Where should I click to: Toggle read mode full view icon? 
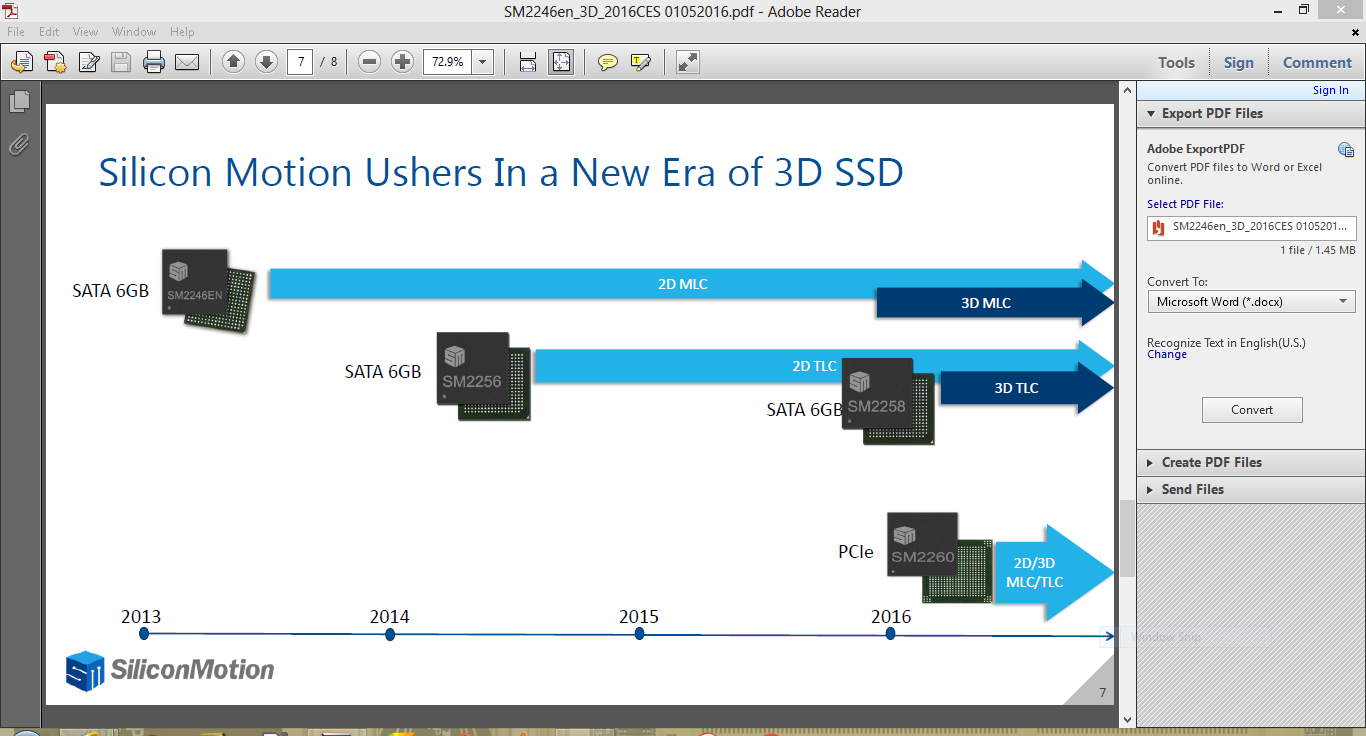[x=688, y=62]
